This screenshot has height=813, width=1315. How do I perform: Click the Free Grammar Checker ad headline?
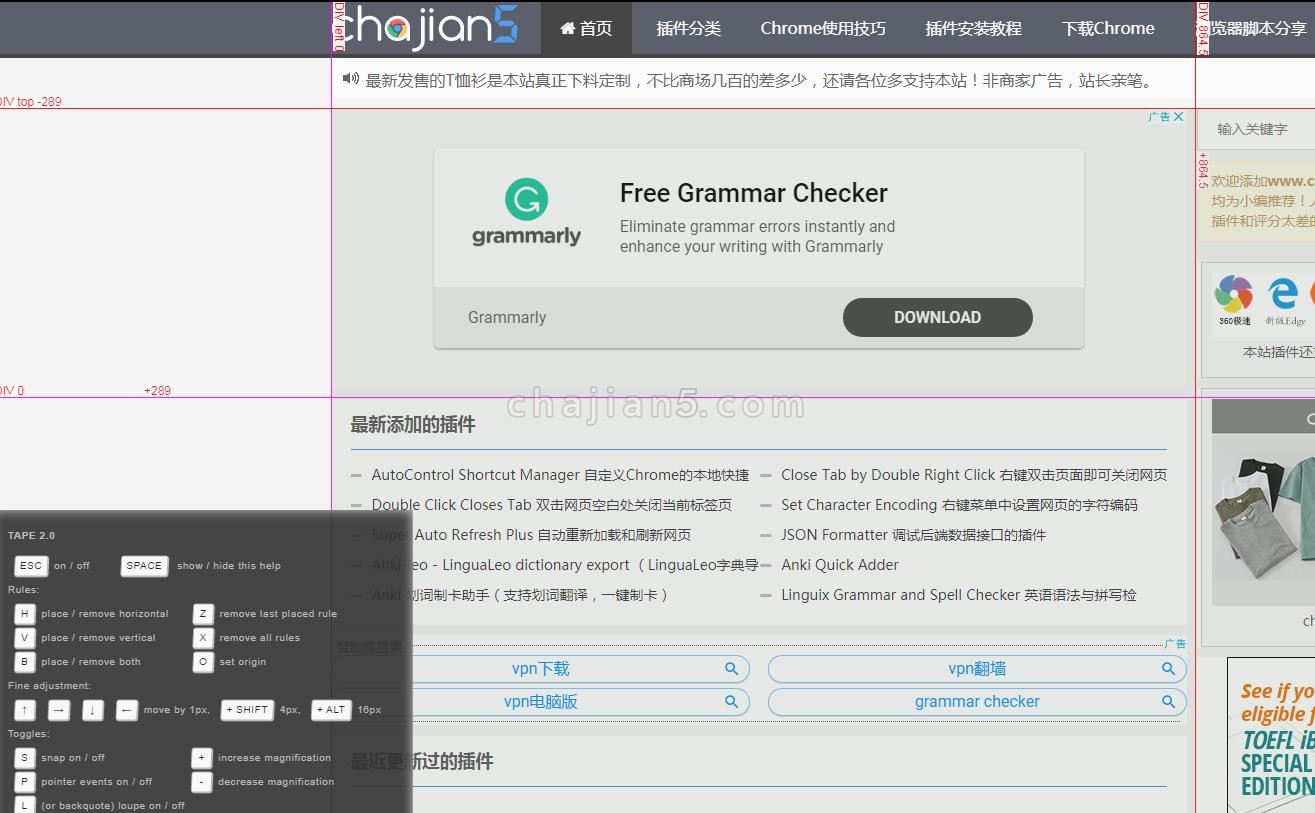[x=753, y=193]
